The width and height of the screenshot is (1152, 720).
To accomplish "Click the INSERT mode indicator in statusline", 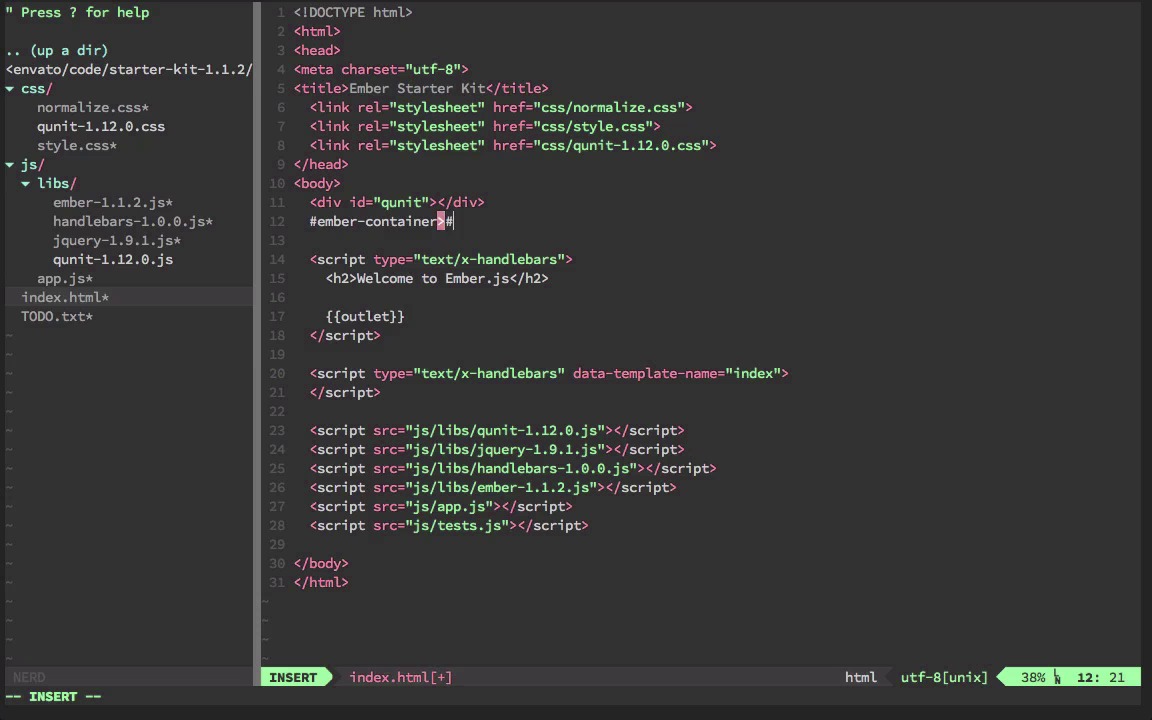I will coord(293,677).
